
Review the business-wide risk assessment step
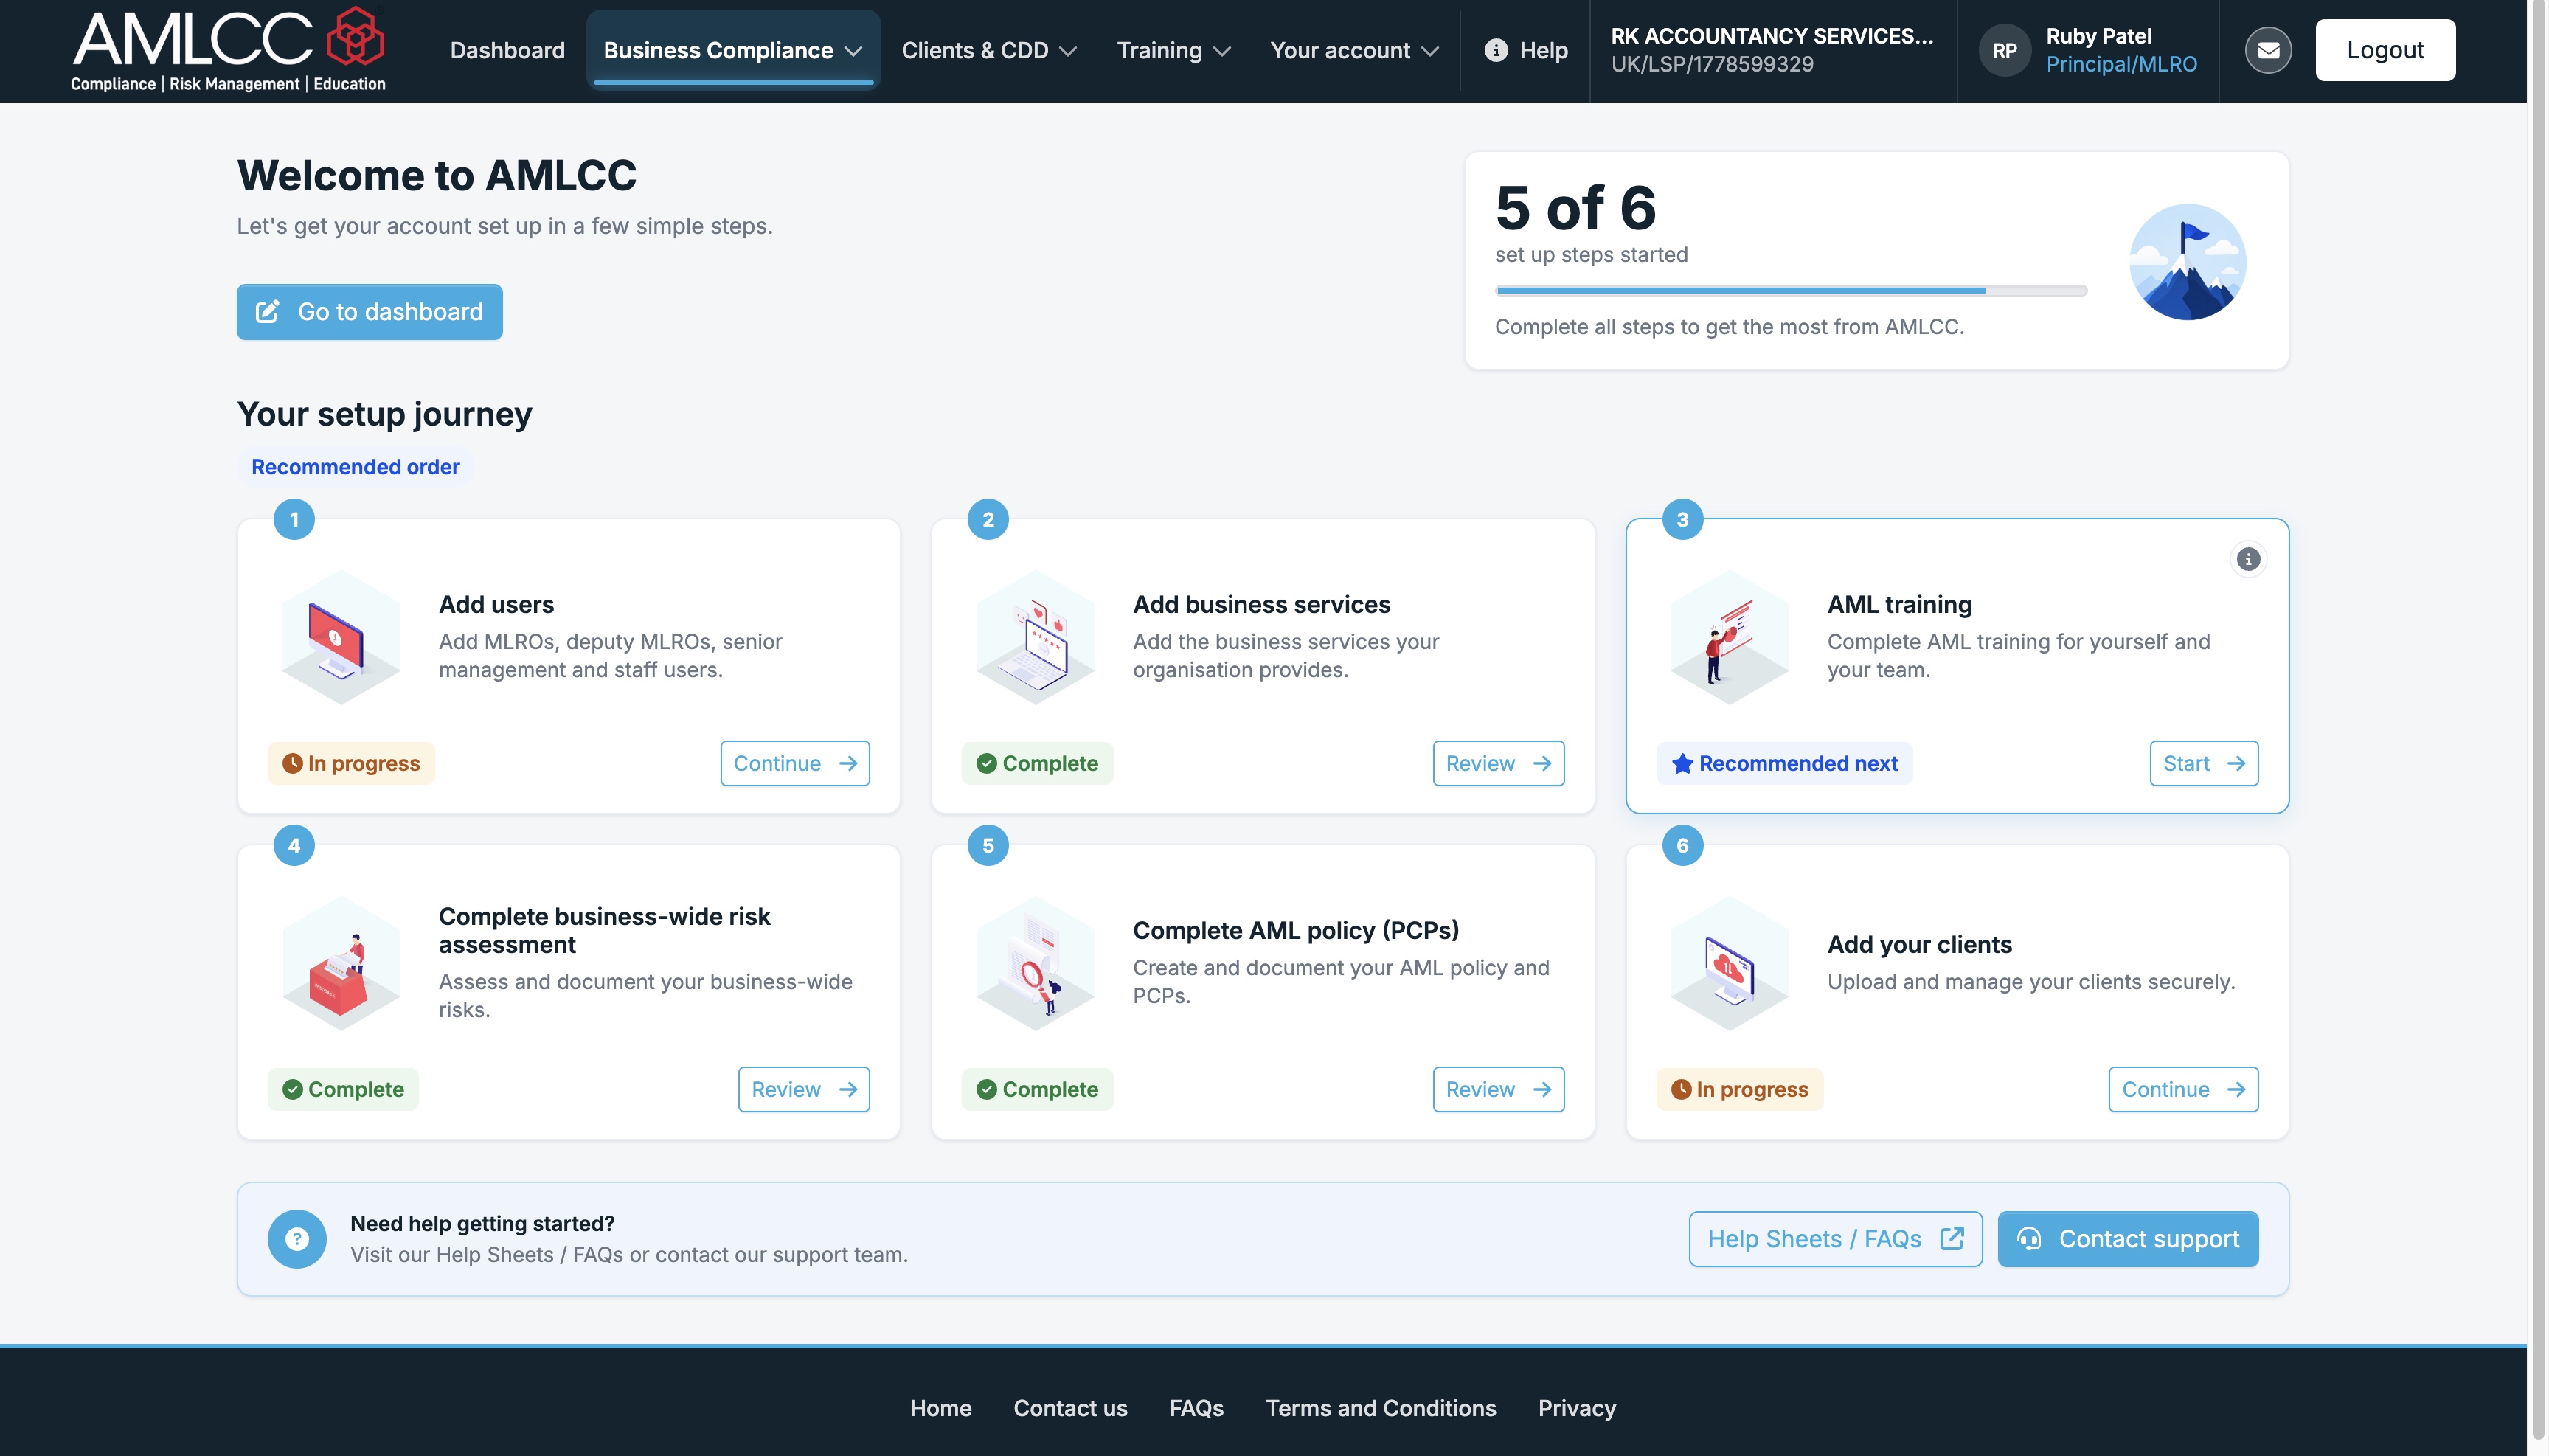804,1090
